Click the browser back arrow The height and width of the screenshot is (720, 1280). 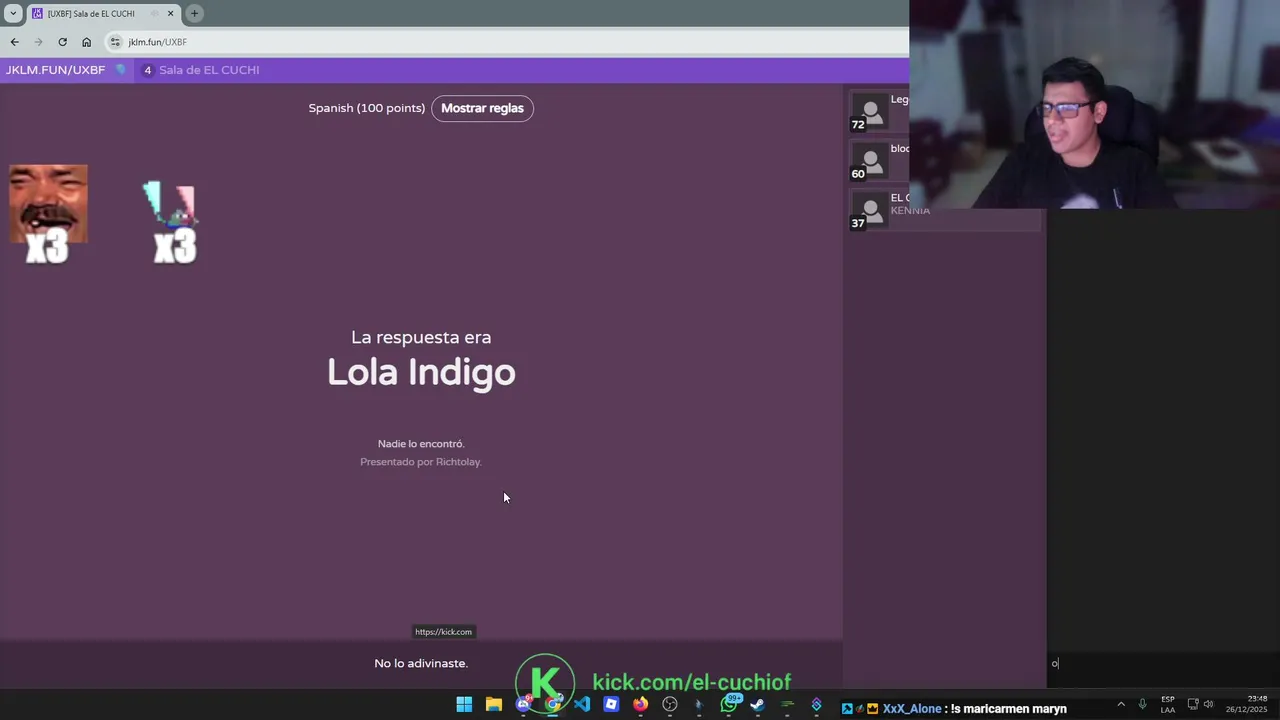[14, 42]
